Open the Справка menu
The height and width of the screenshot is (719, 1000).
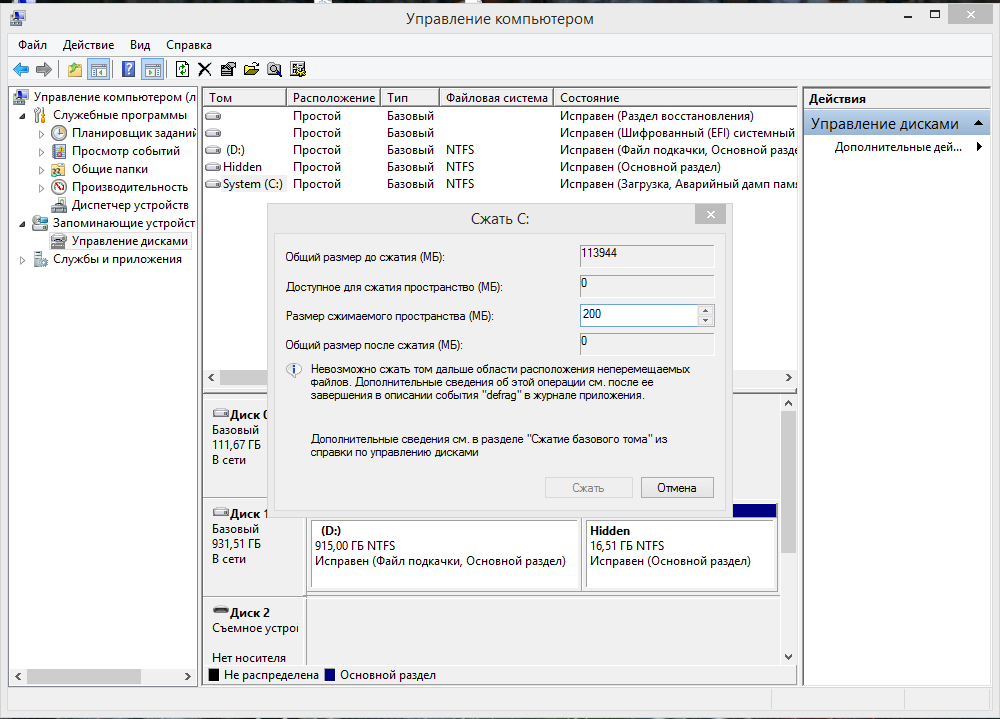click(x=188, y=45)
